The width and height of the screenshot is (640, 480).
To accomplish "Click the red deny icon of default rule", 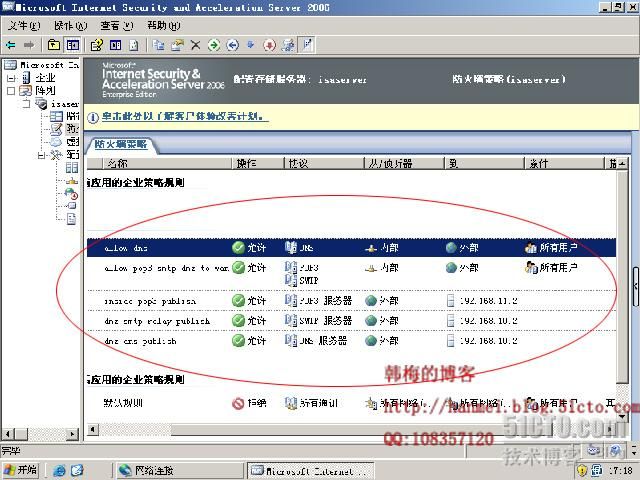I will (x=238, y=403).
